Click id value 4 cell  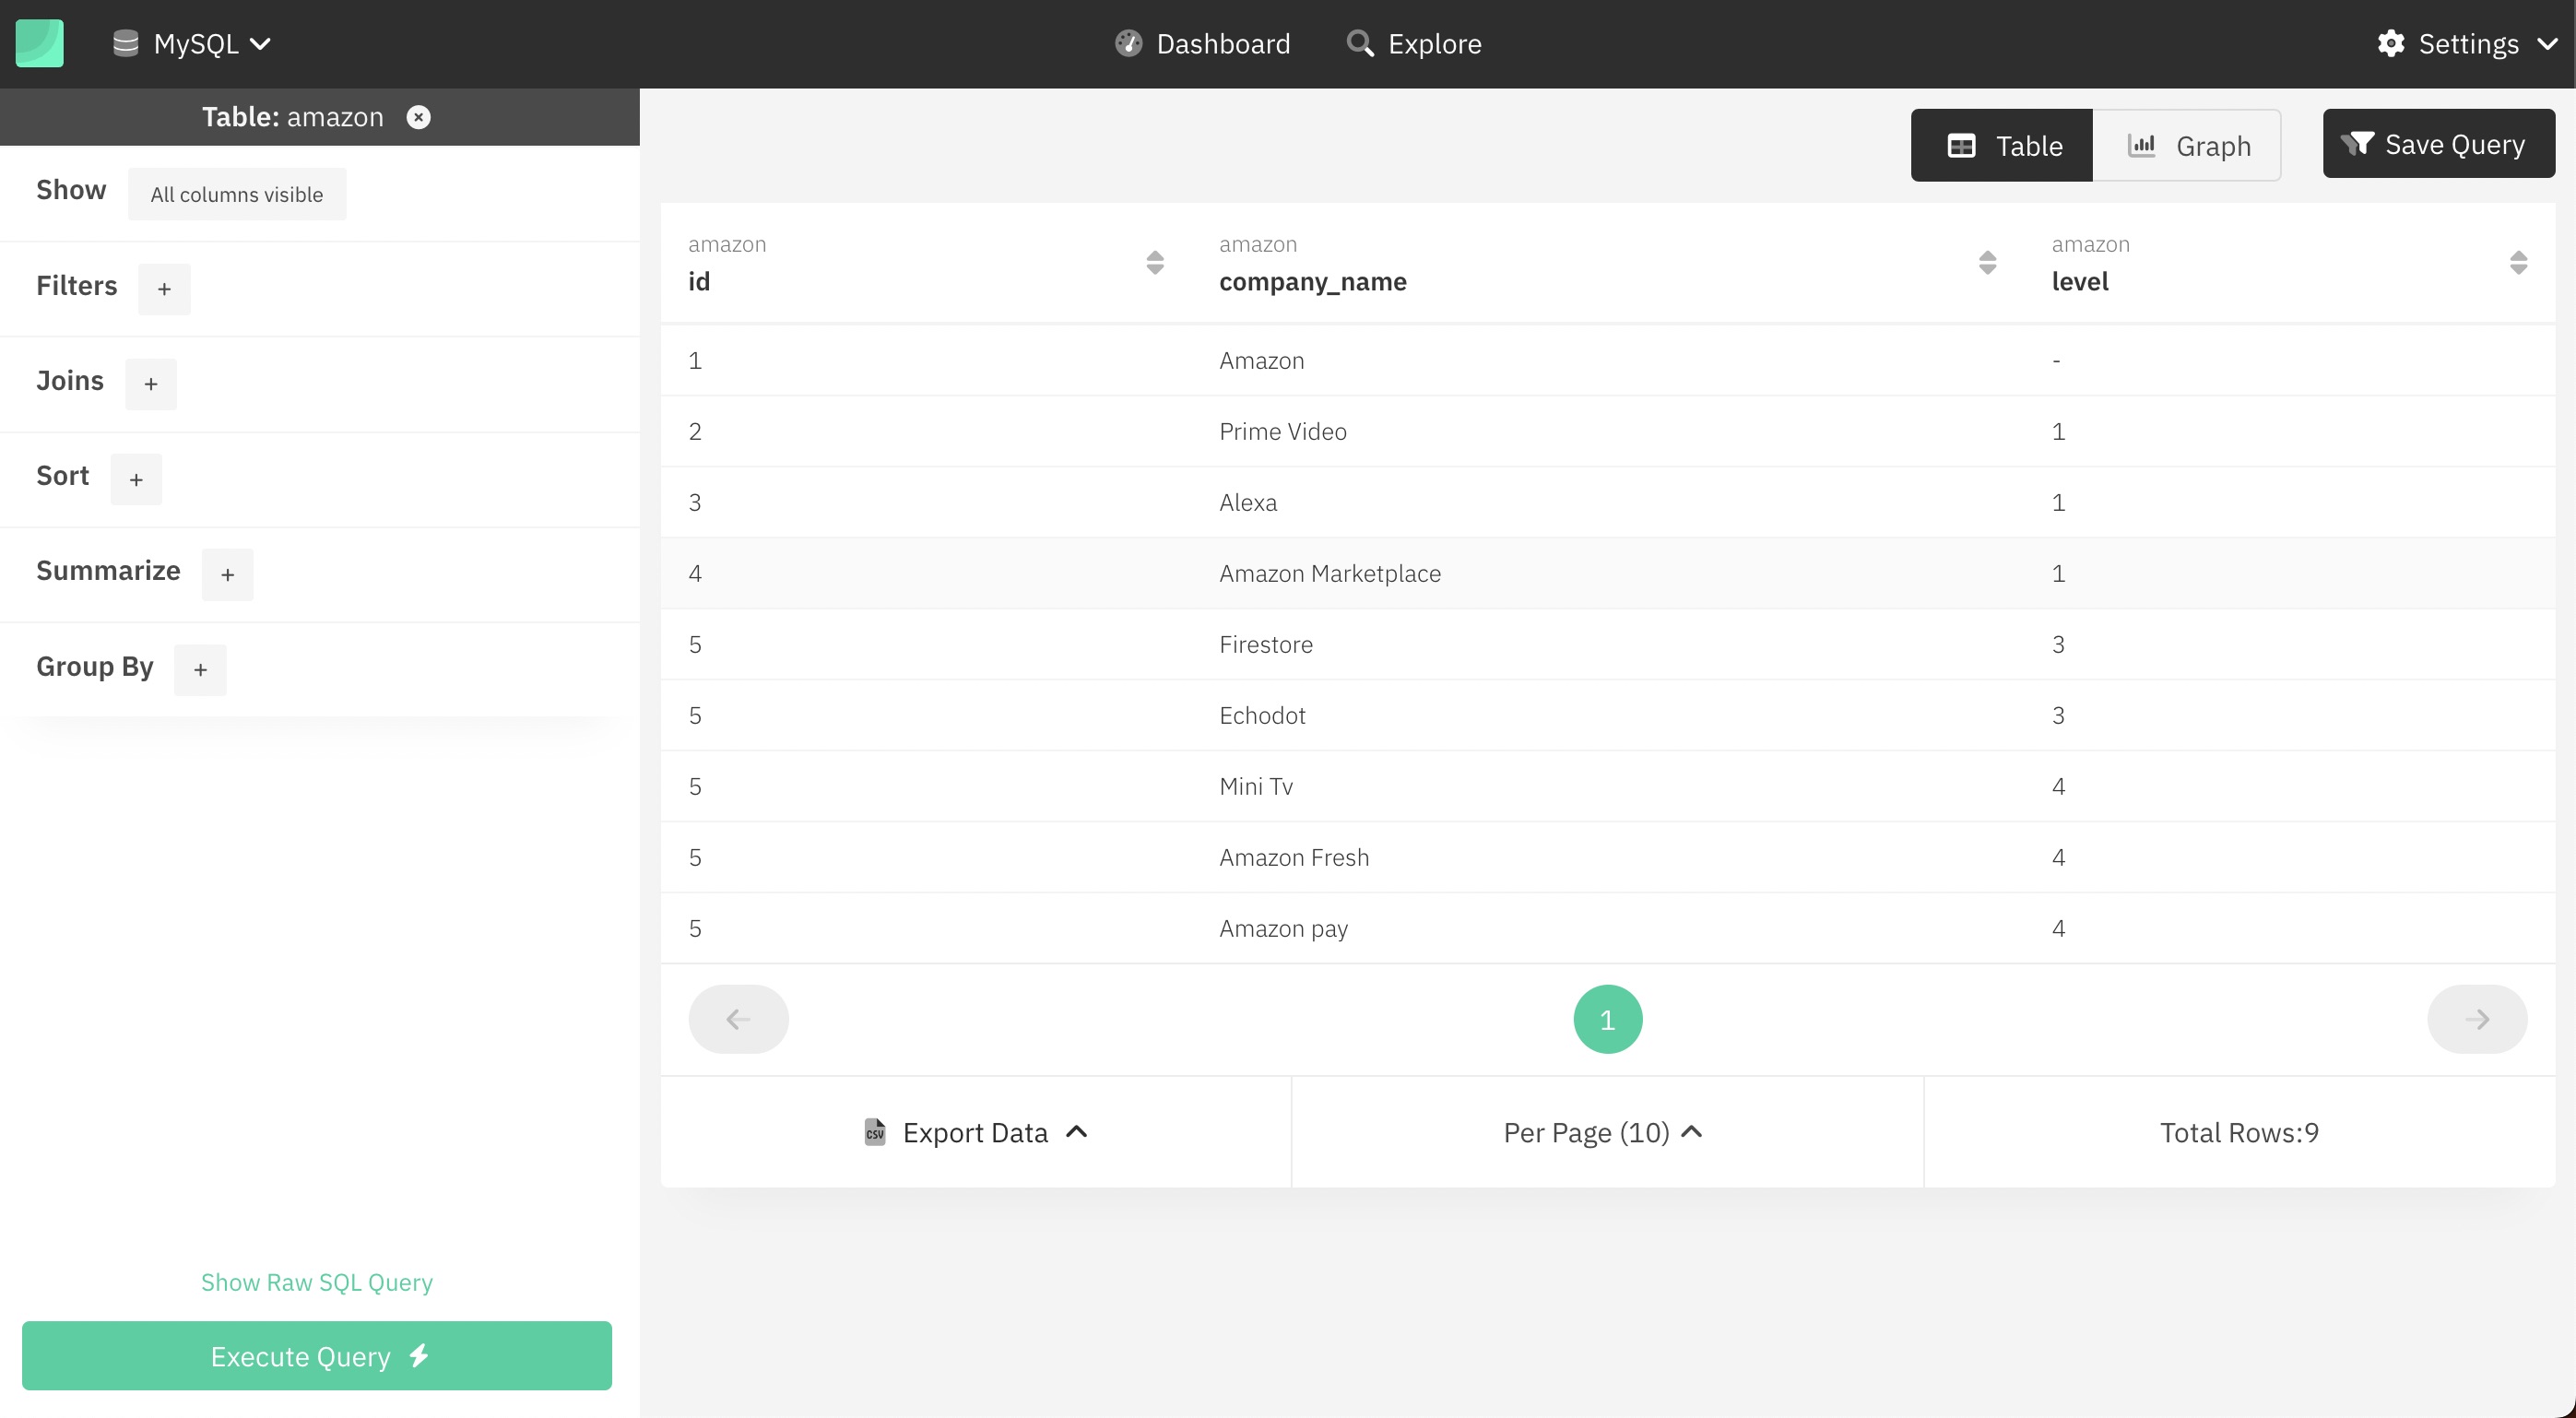[695, 573]
